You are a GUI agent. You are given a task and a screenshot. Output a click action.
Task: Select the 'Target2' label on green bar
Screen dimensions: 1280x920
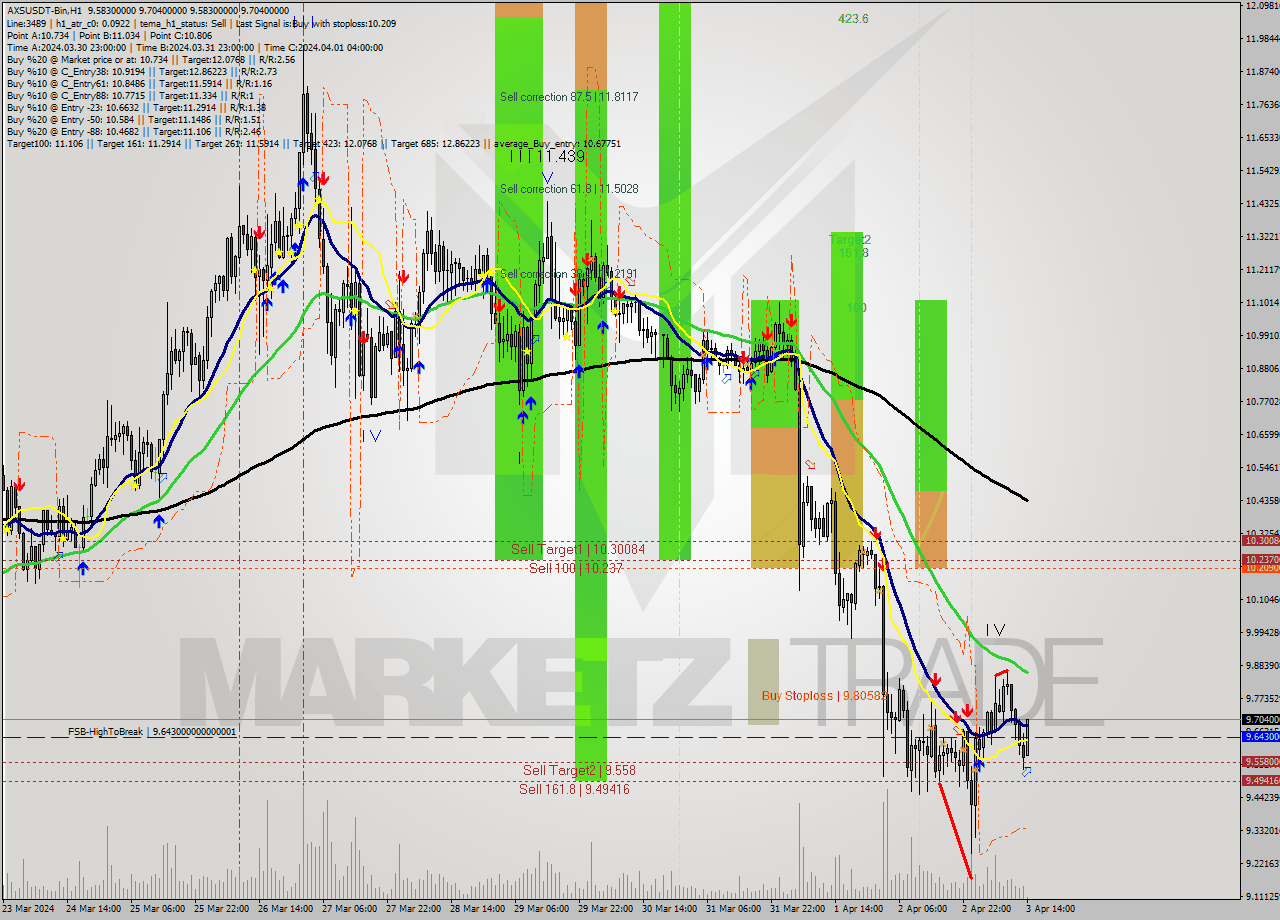[x=851, y=240]
